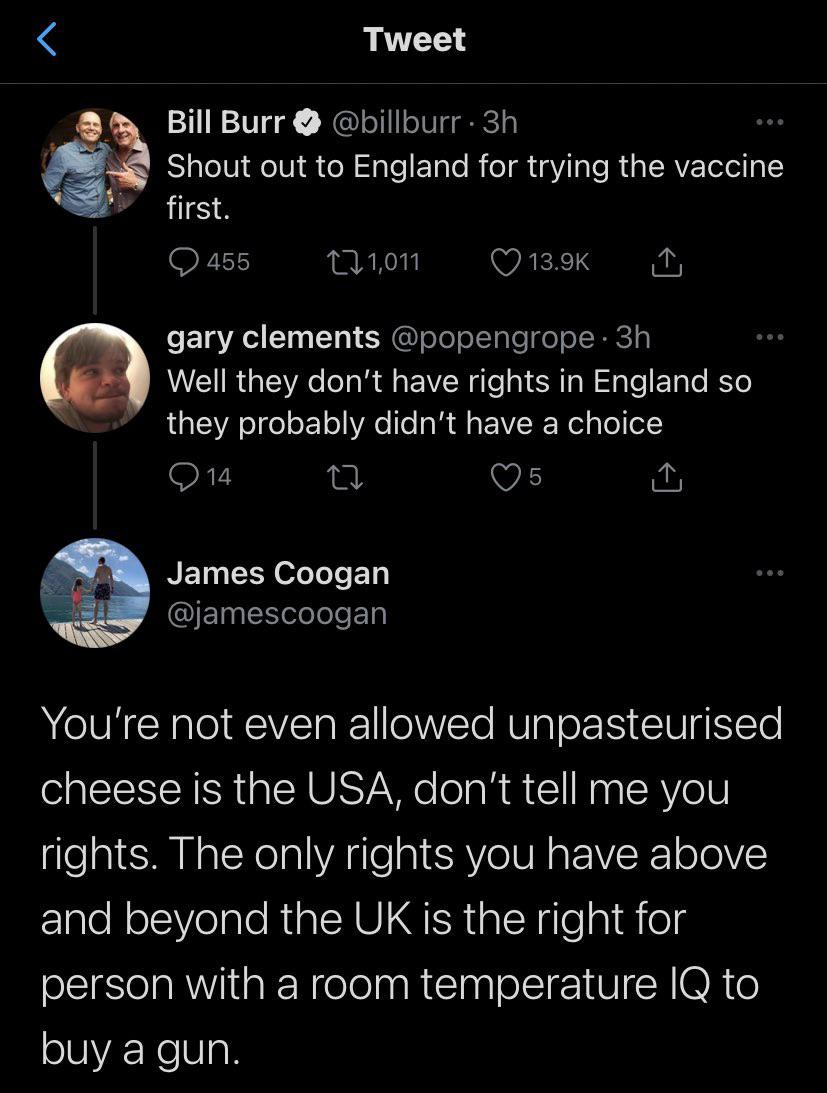Open gary clements' profile picture

(95, 378)
